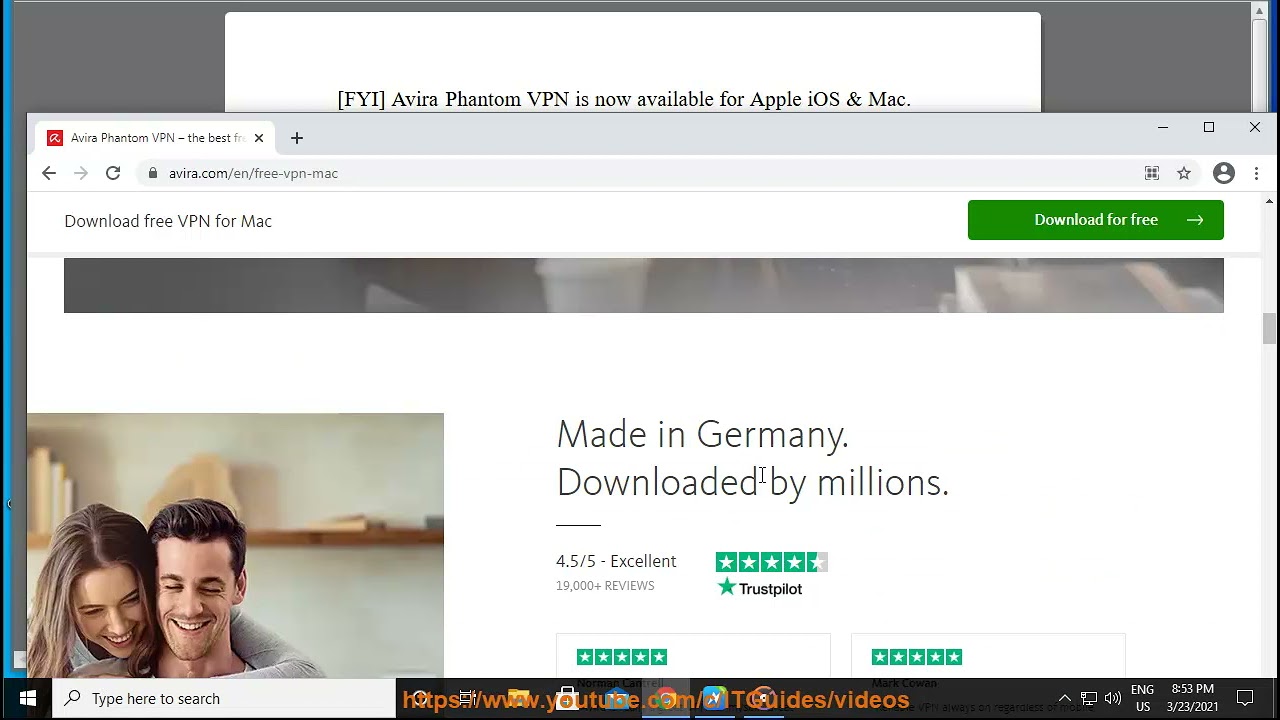Screen dimensions: 1280x720
Task: Click the smiling couple photo
Action: [235, 546]
